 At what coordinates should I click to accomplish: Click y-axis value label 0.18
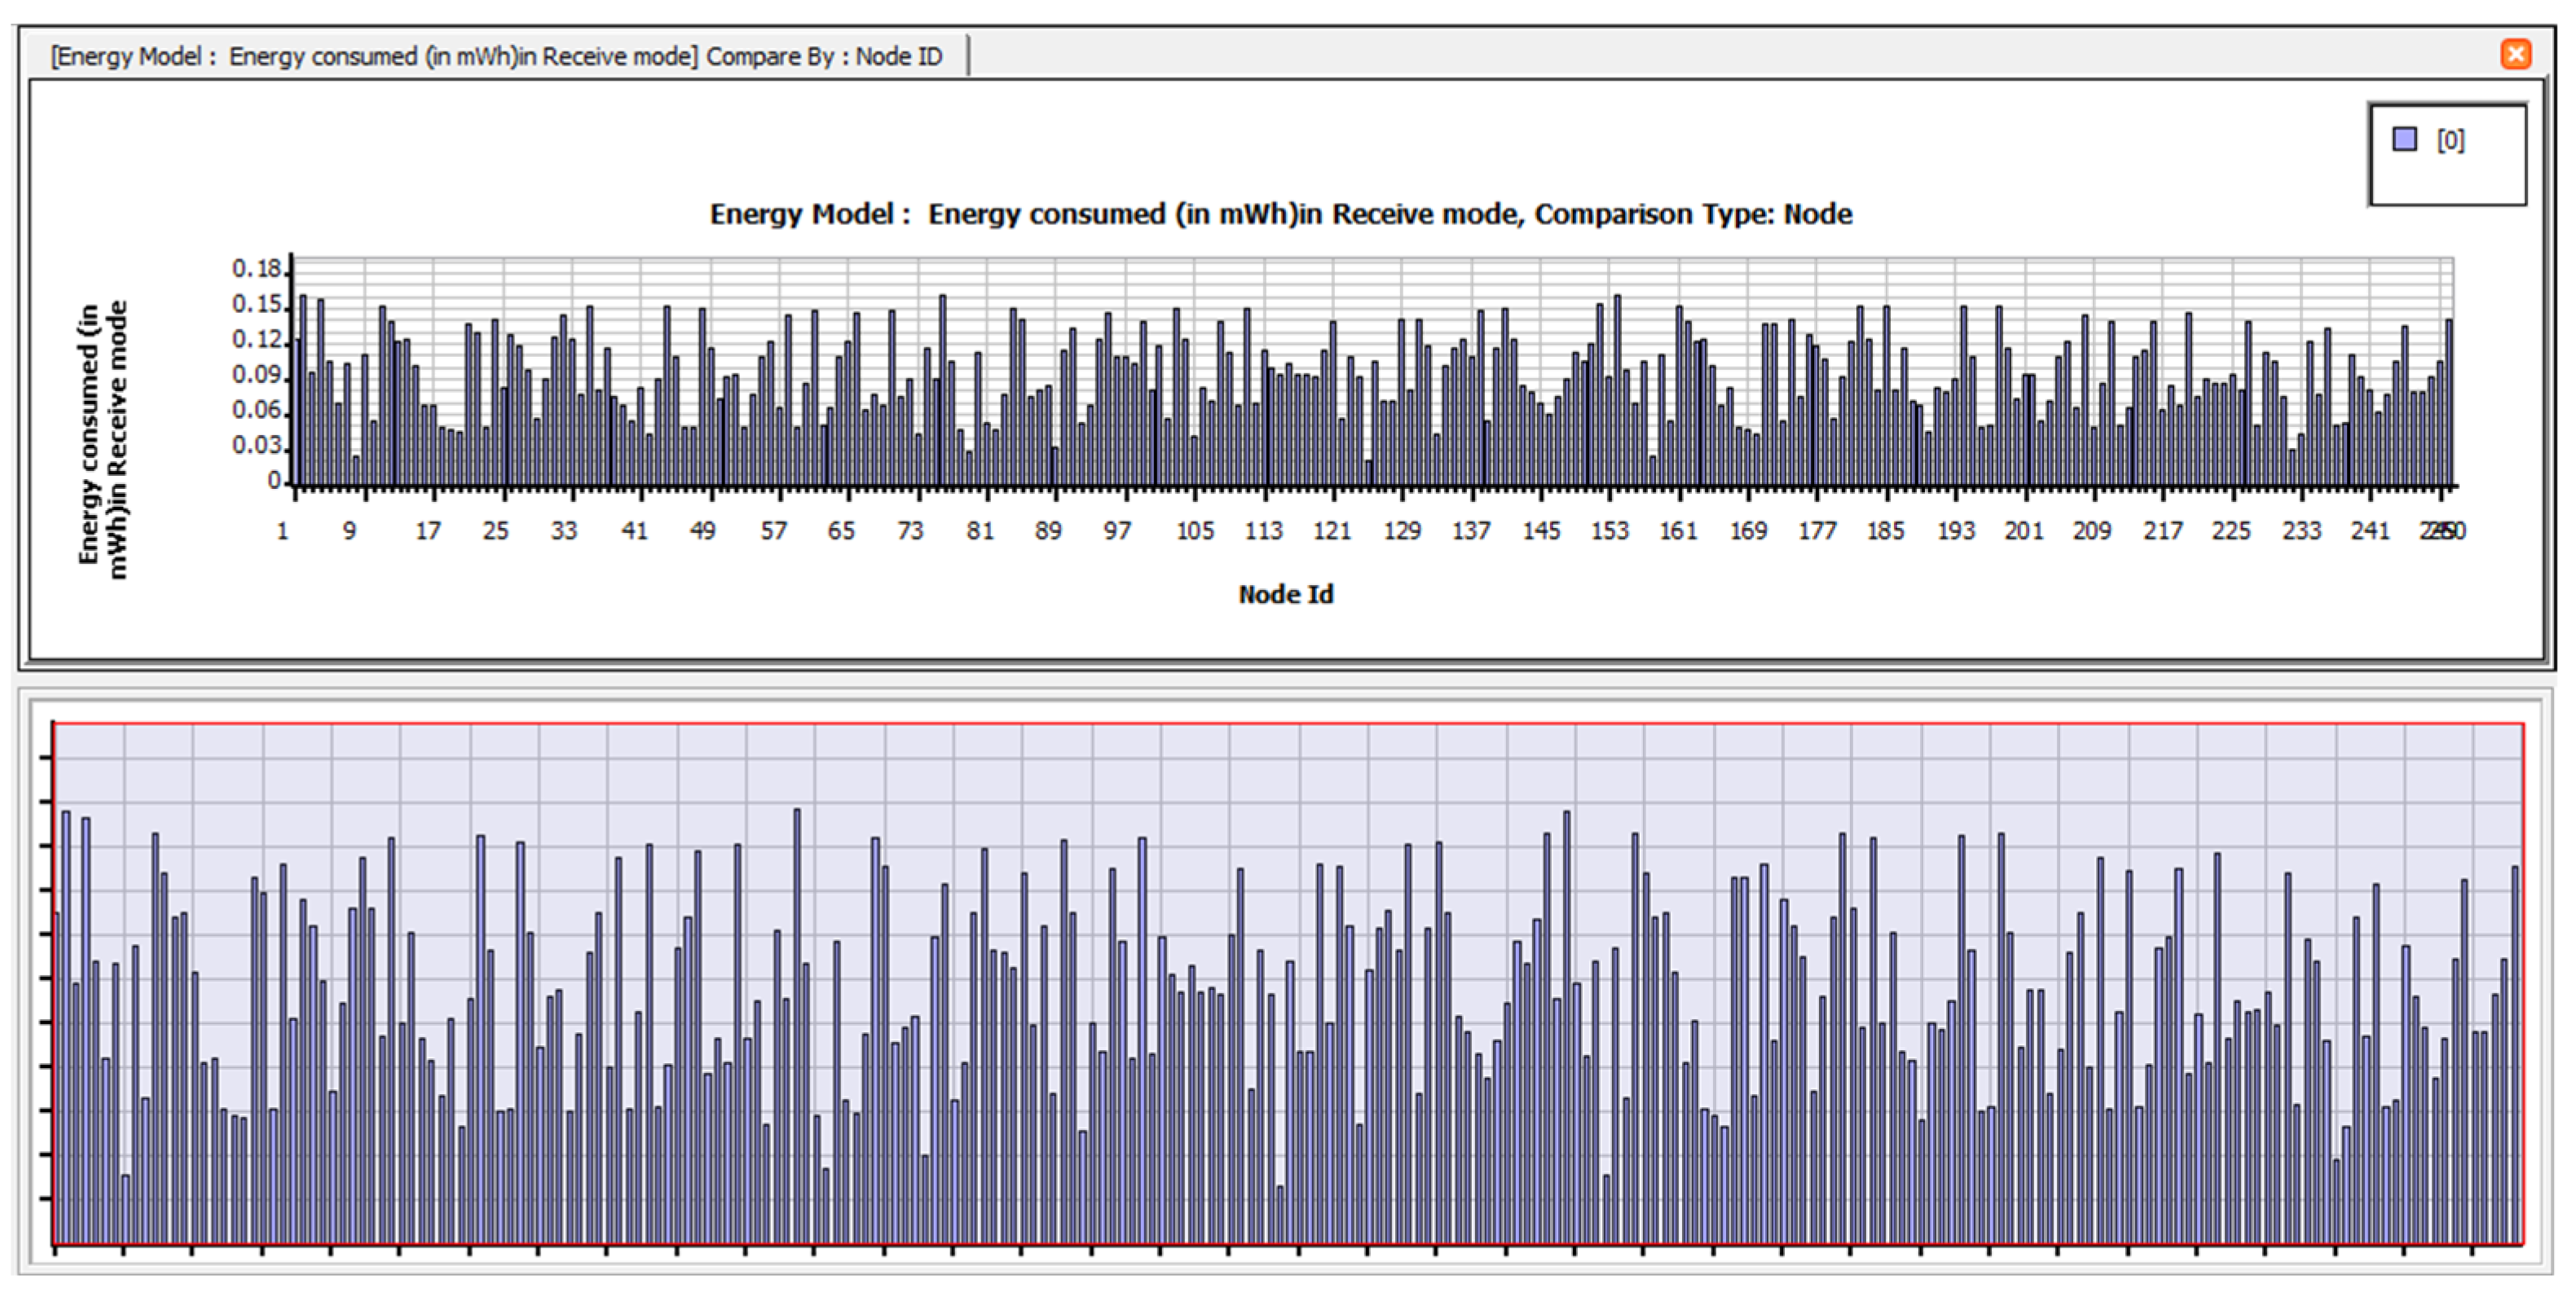pyautogui.click(x=257, y=269)
